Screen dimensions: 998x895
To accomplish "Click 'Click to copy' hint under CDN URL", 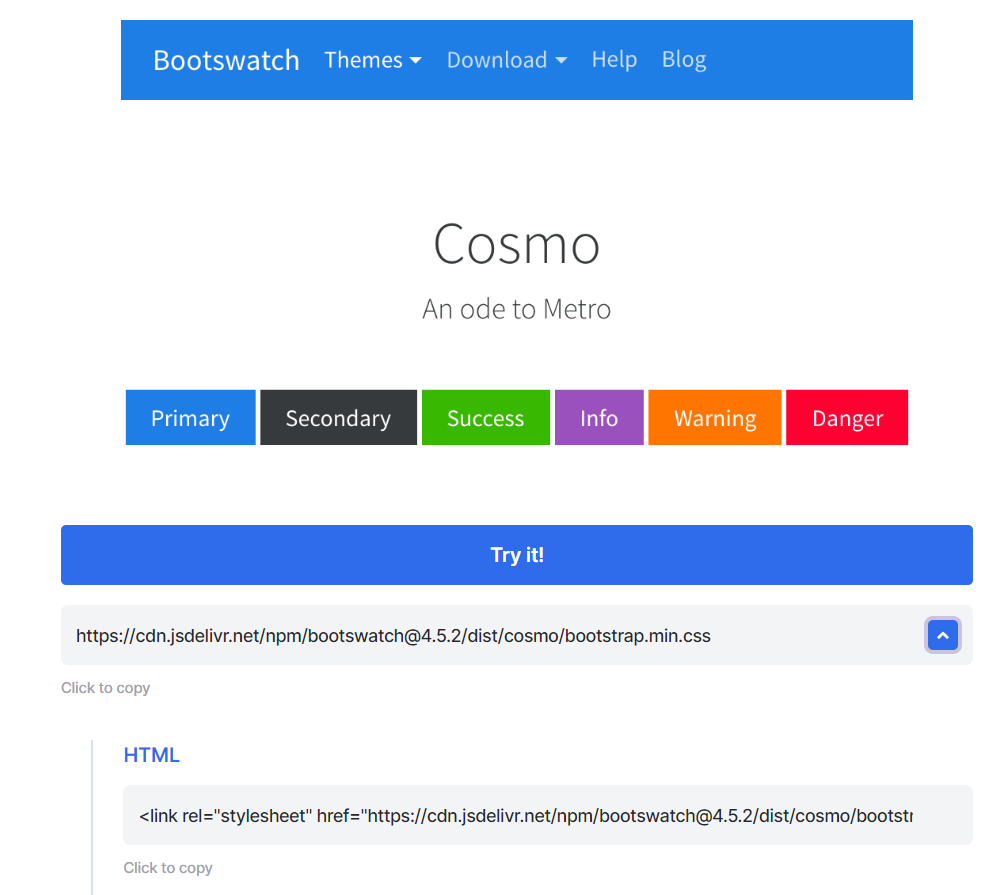I will coord(106,688).
